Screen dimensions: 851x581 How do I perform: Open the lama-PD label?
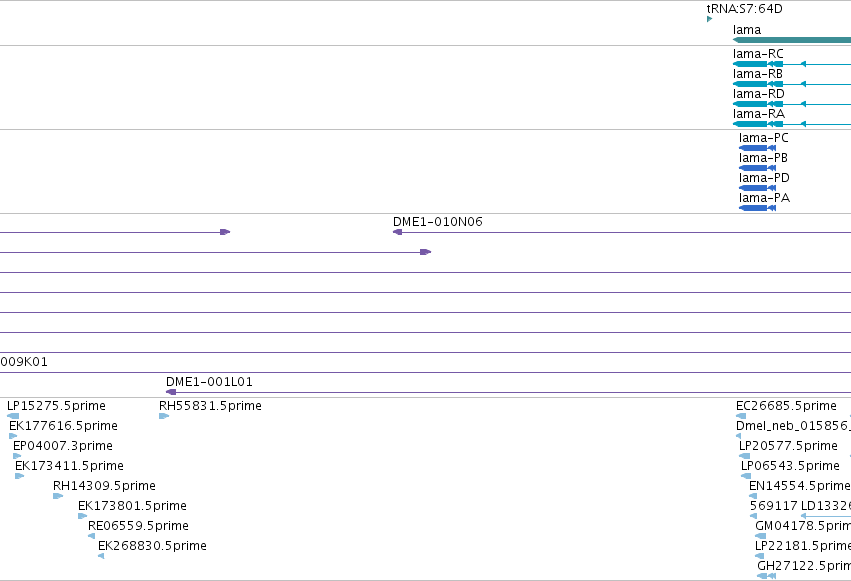(x=764, y=178)
